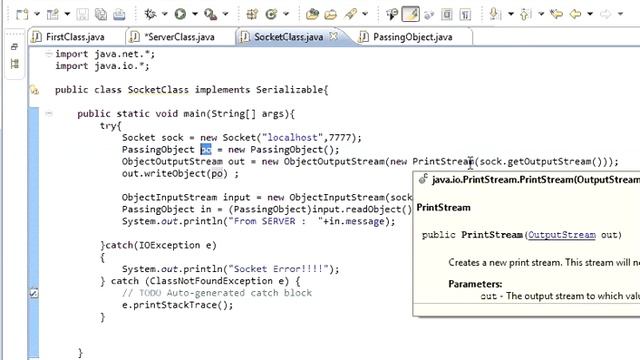The height and width of the screenshot is (360, 640).
Task: Toggle Block Selection Mode icon
Action: (447, 14)
